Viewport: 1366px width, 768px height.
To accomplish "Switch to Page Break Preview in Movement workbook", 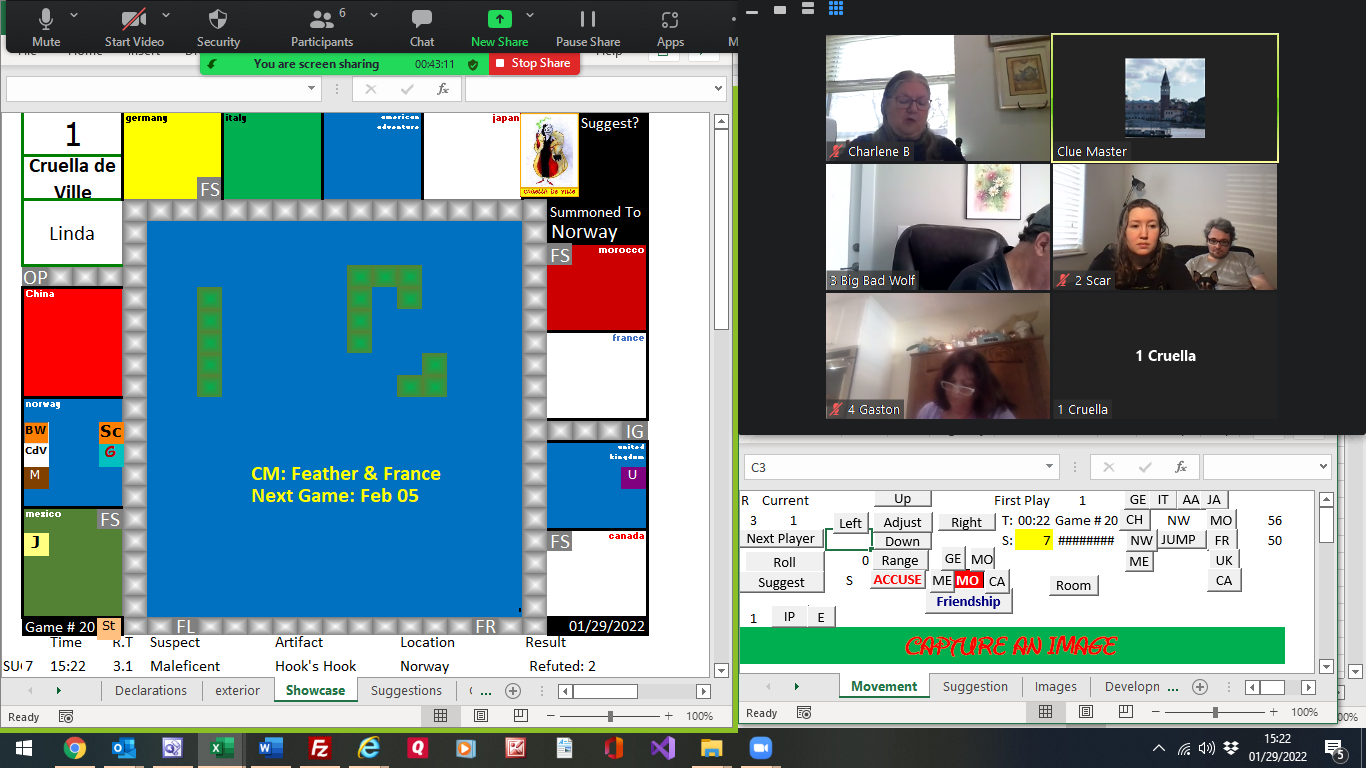I will point(1126,712).
